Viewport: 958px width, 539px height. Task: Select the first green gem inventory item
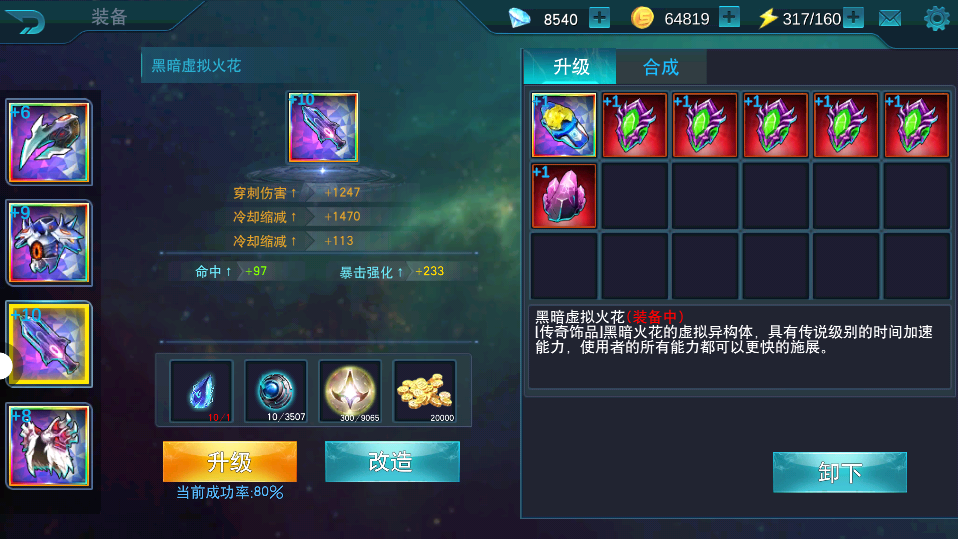tap(634, 125)
